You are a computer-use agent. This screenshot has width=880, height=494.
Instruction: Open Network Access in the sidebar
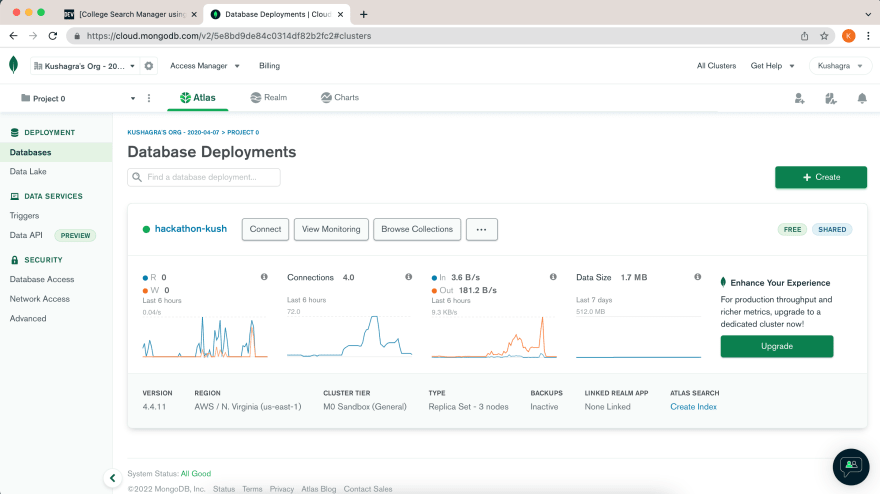(39, 299)
